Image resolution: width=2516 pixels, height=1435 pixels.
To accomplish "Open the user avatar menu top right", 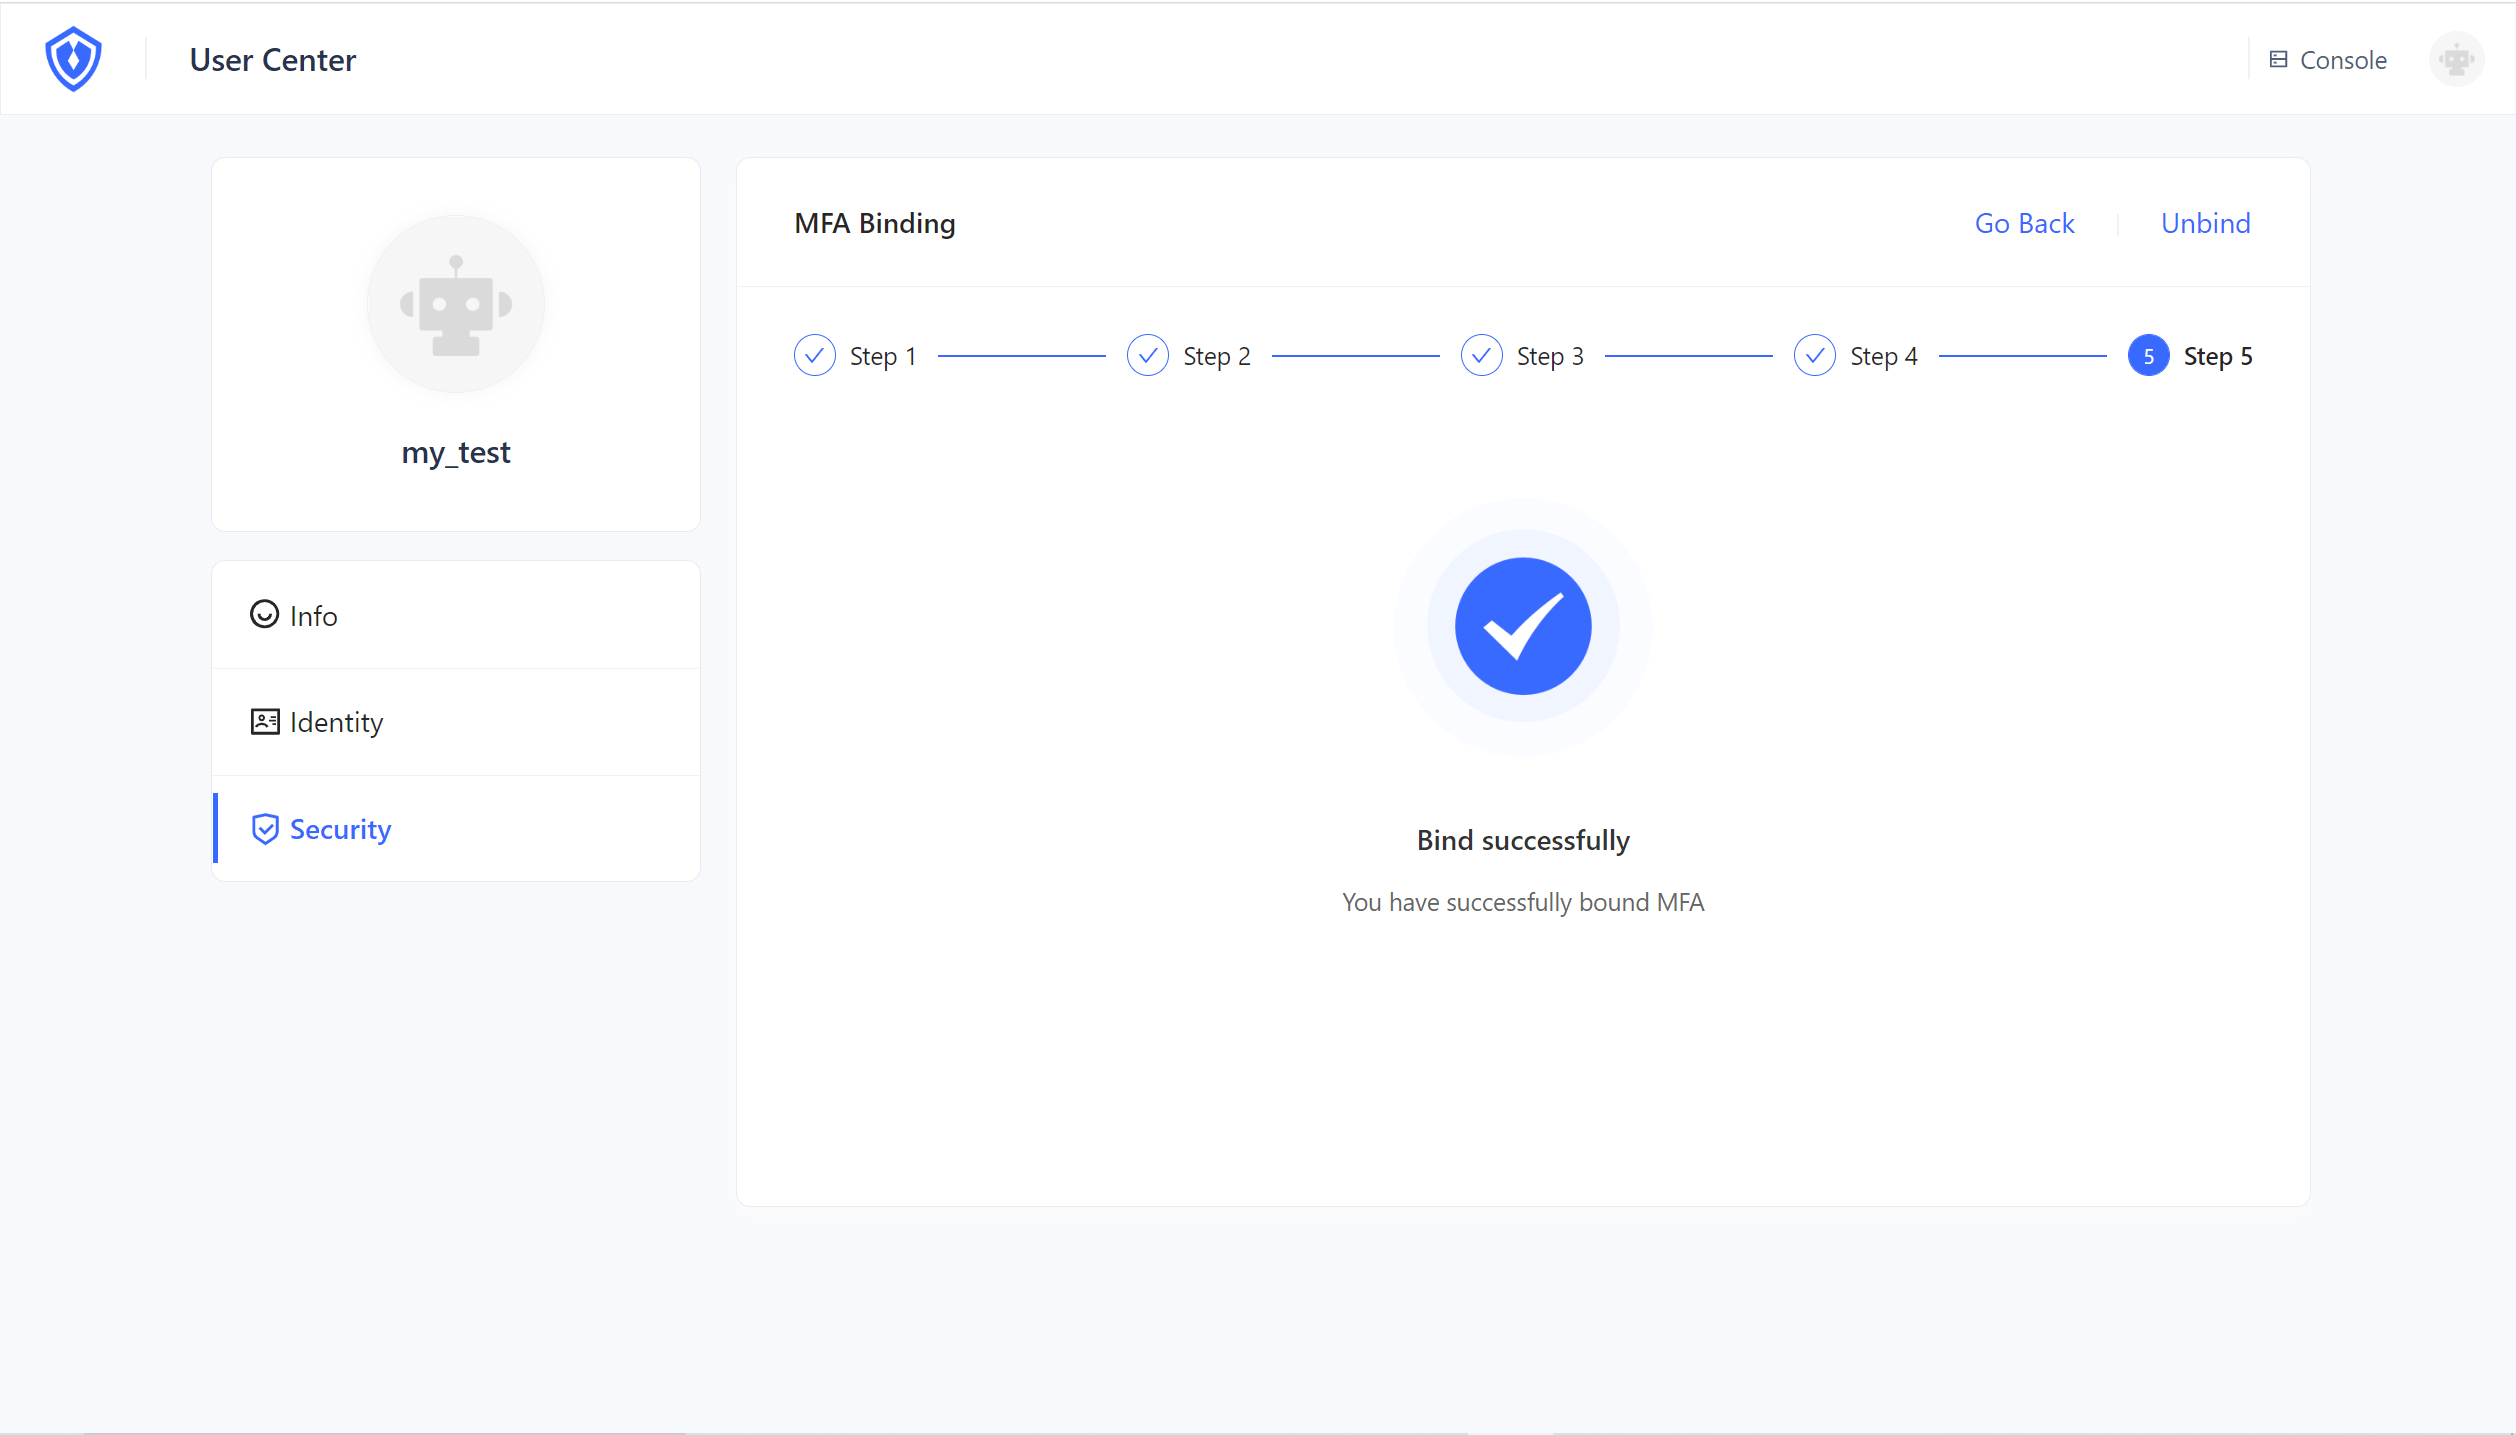I will click(2456, 60).
